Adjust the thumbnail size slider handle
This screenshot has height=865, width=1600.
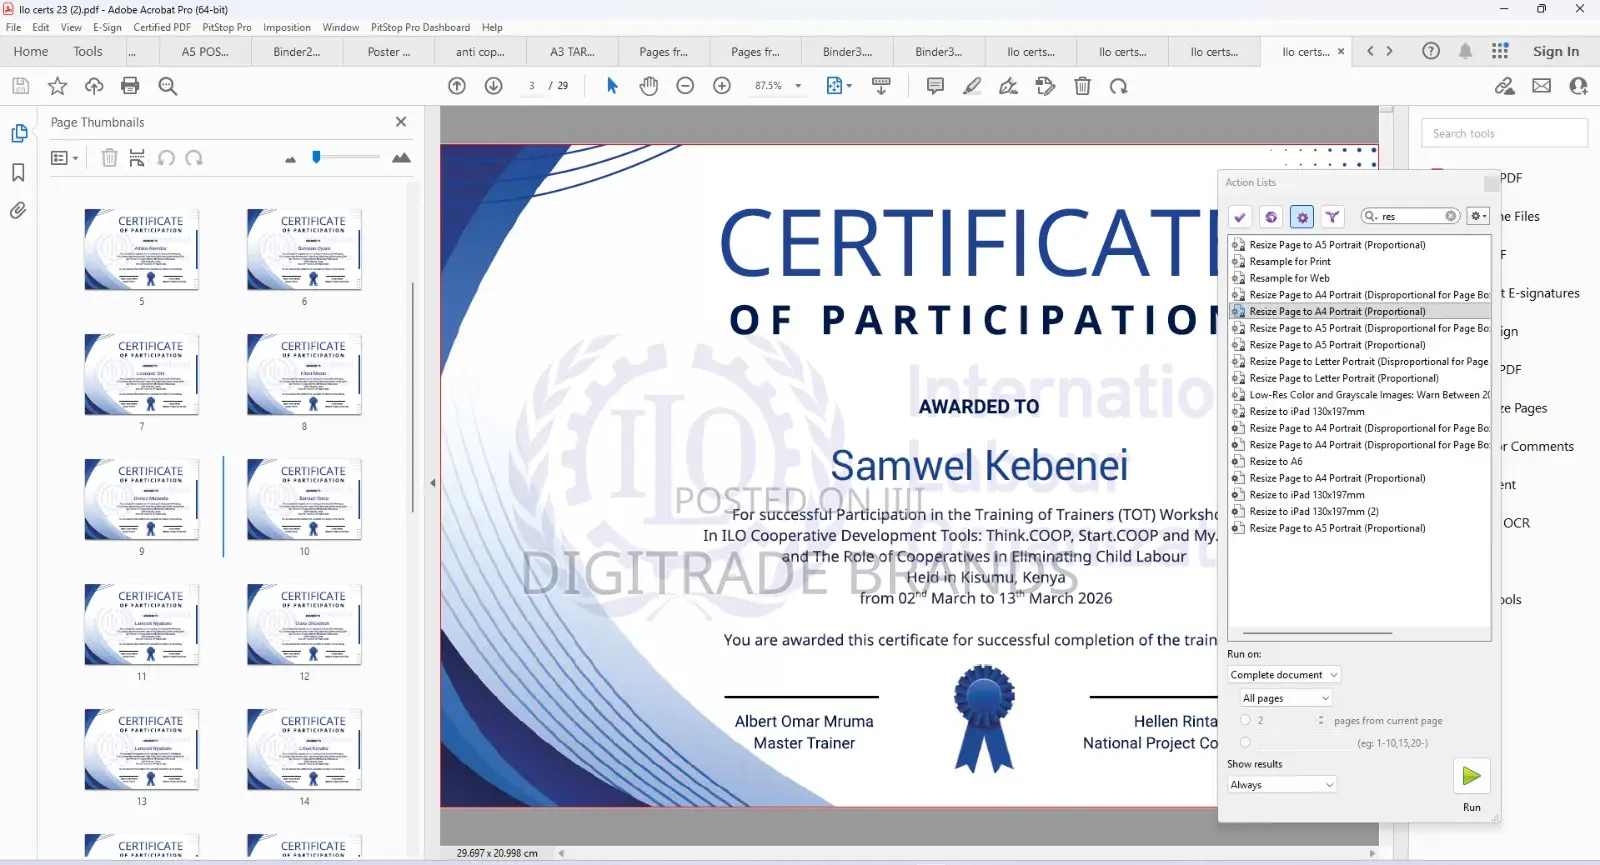pos(316,157)
